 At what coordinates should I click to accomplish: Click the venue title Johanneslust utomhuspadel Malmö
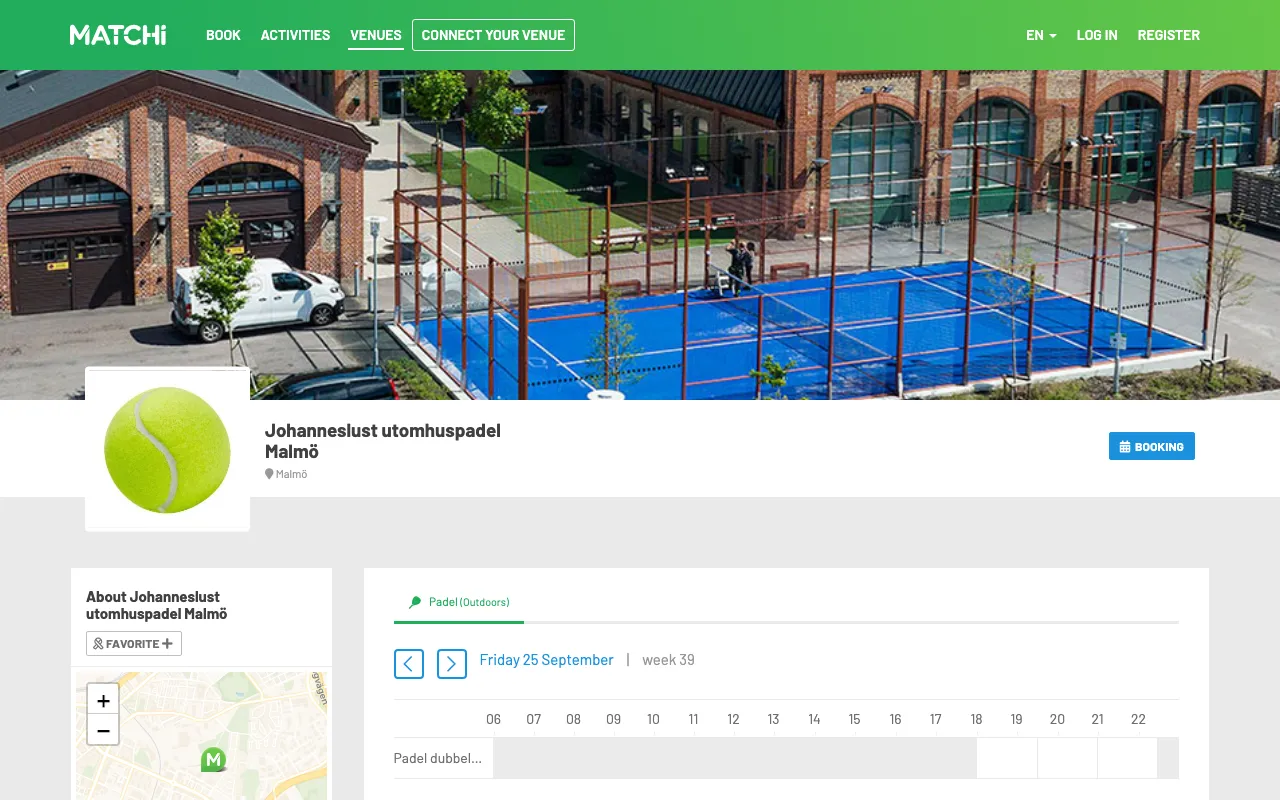point(383,441)
